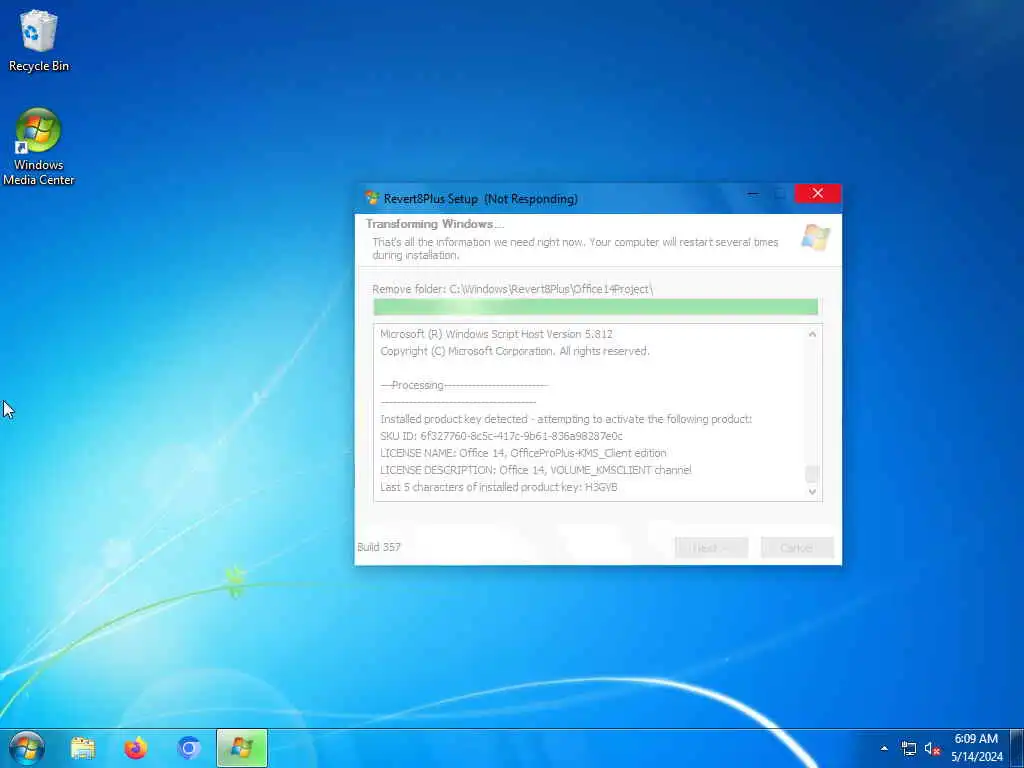
Task: Click the greyed-out Cancel button
Action: point(797,548)
